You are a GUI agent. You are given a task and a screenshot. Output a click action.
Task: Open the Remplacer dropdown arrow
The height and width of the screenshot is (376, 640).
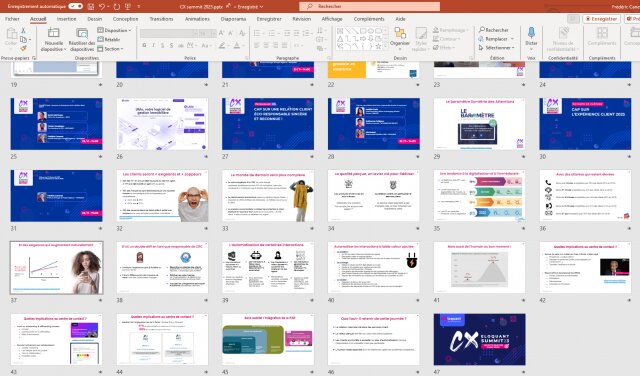click(513, 39)
